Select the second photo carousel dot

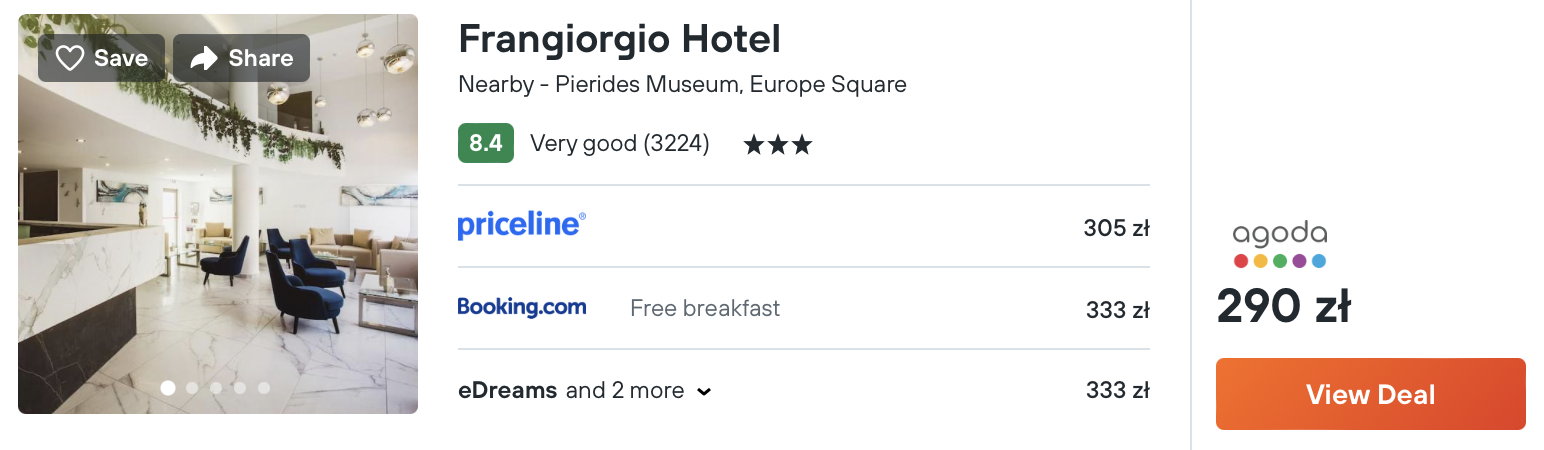tap(192, 388)
